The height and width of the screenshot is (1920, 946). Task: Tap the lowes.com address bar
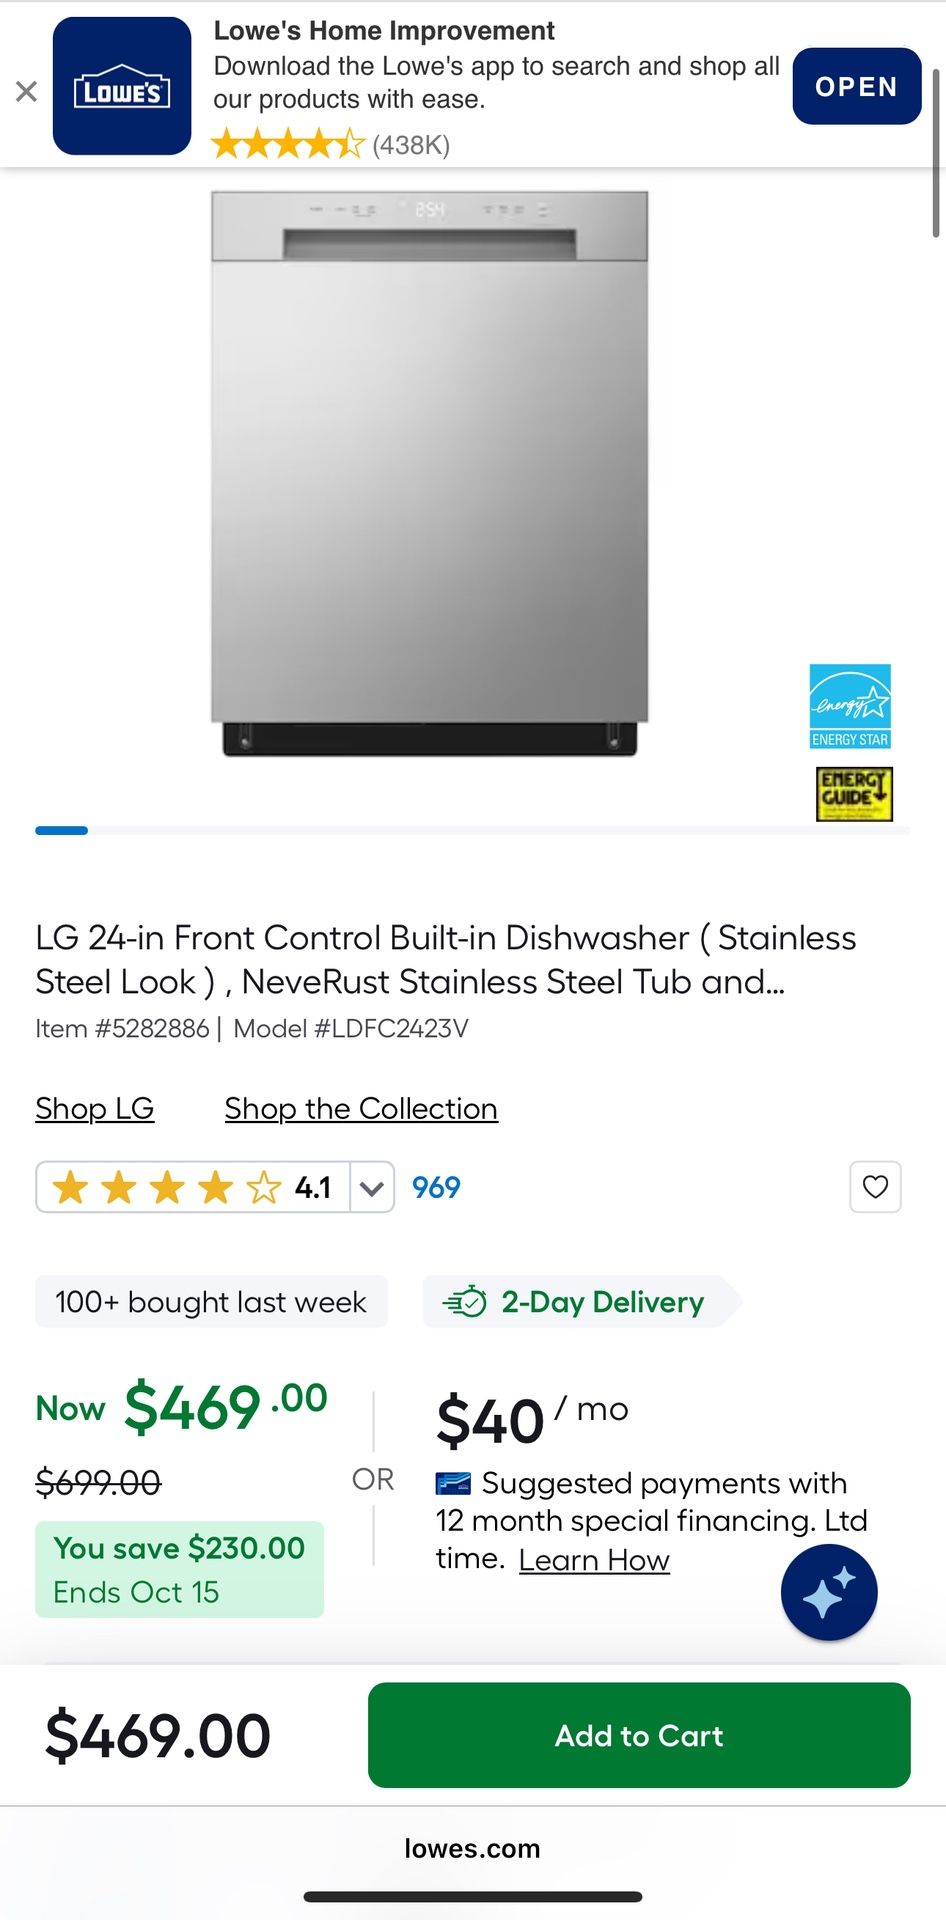473,1848
